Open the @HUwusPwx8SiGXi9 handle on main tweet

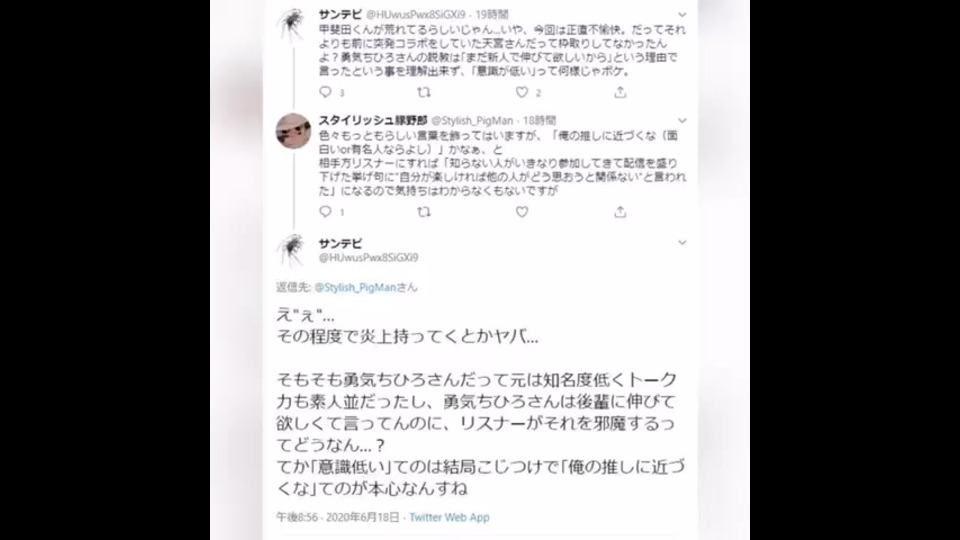[368, 258]
